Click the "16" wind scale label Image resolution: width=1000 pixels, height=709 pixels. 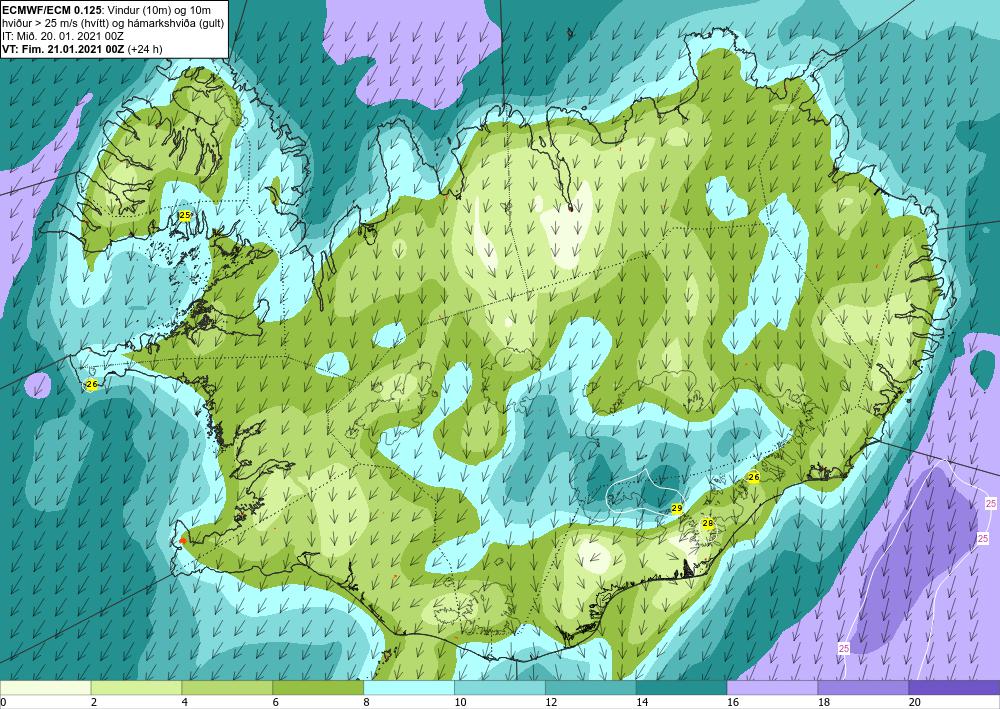click(x=733, y=702)
